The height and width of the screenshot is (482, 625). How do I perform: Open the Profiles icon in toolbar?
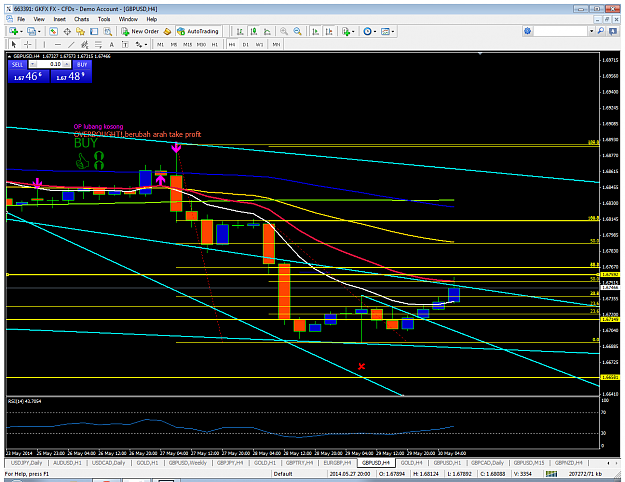31,31
